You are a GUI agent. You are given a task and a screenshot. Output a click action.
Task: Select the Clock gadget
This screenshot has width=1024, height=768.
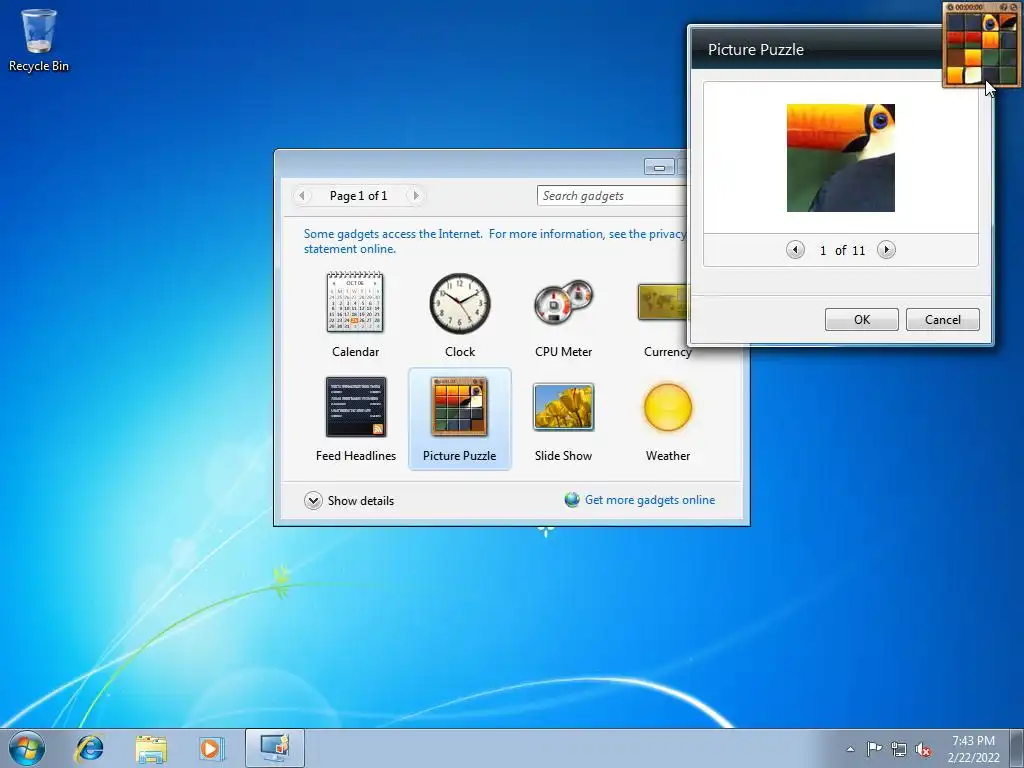pyautogui.click(x=460, y=314)
